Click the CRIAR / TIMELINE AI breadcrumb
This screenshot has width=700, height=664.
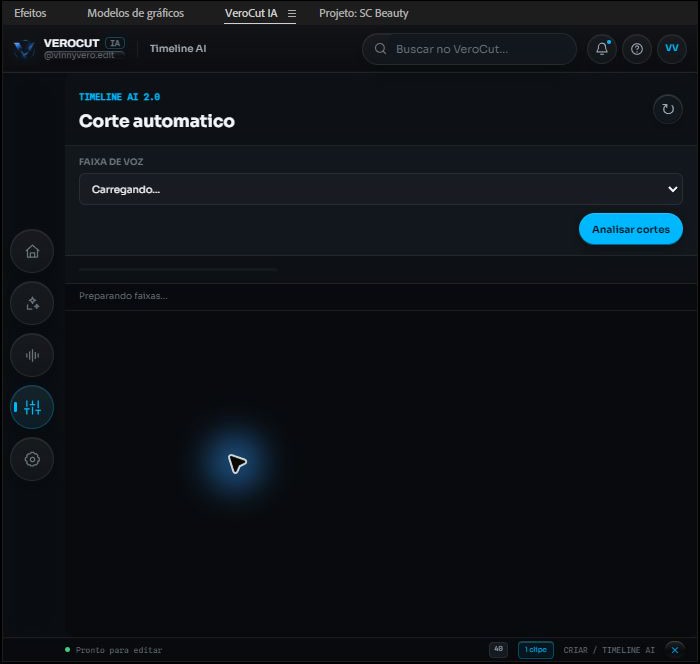click(x=609, y=650)
